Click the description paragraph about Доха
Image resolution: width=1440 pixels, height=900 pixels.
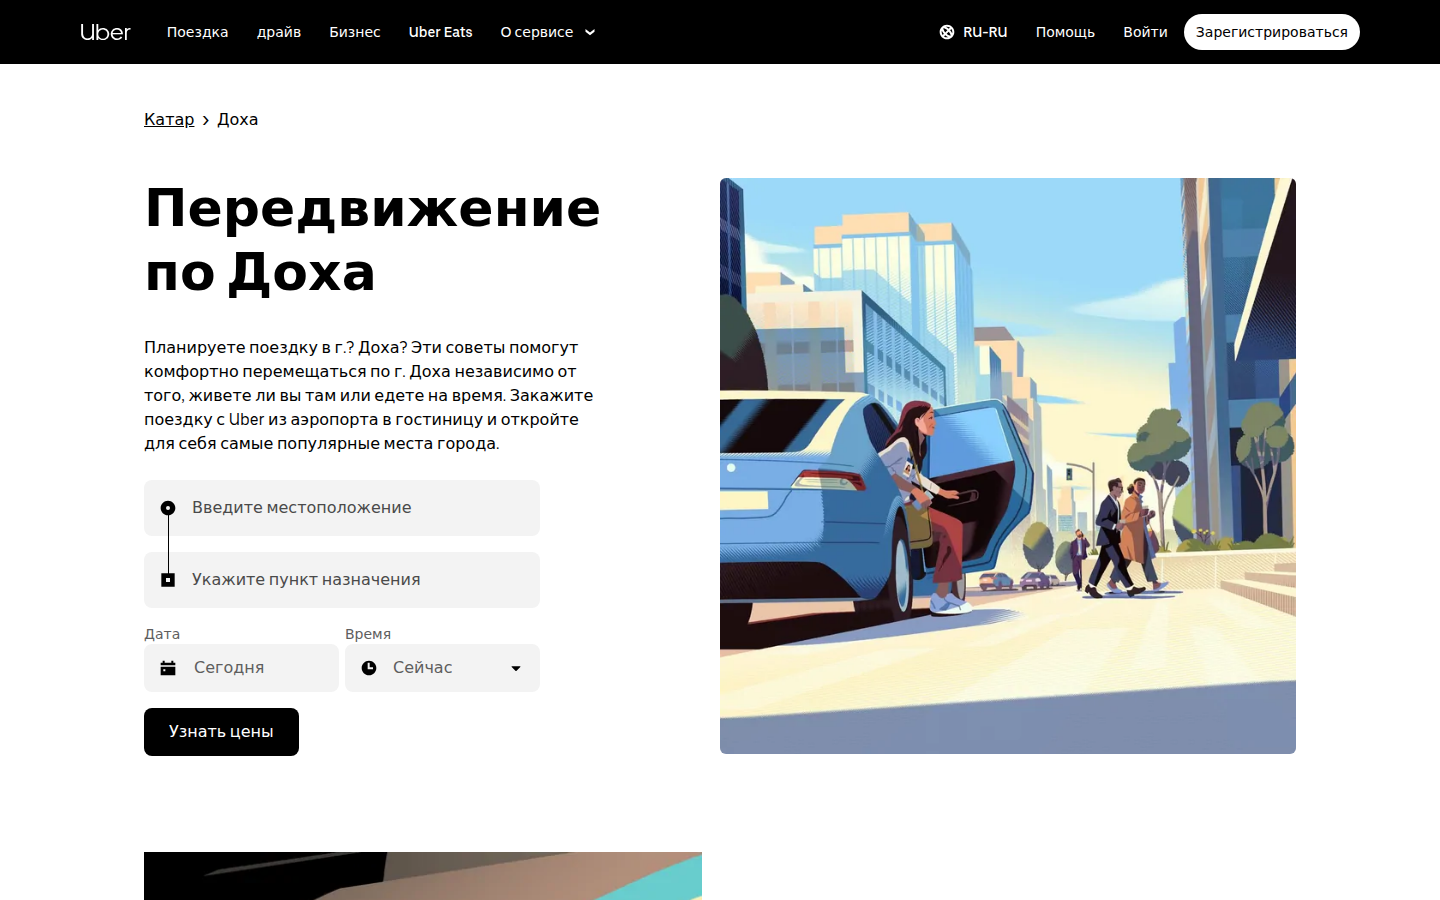coord(369,395)
